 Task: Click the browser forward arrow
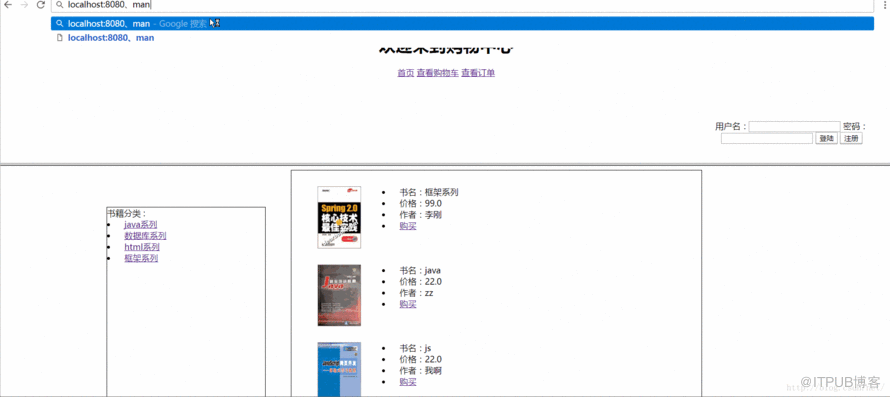pyautogui.click(x=24, y=5)
